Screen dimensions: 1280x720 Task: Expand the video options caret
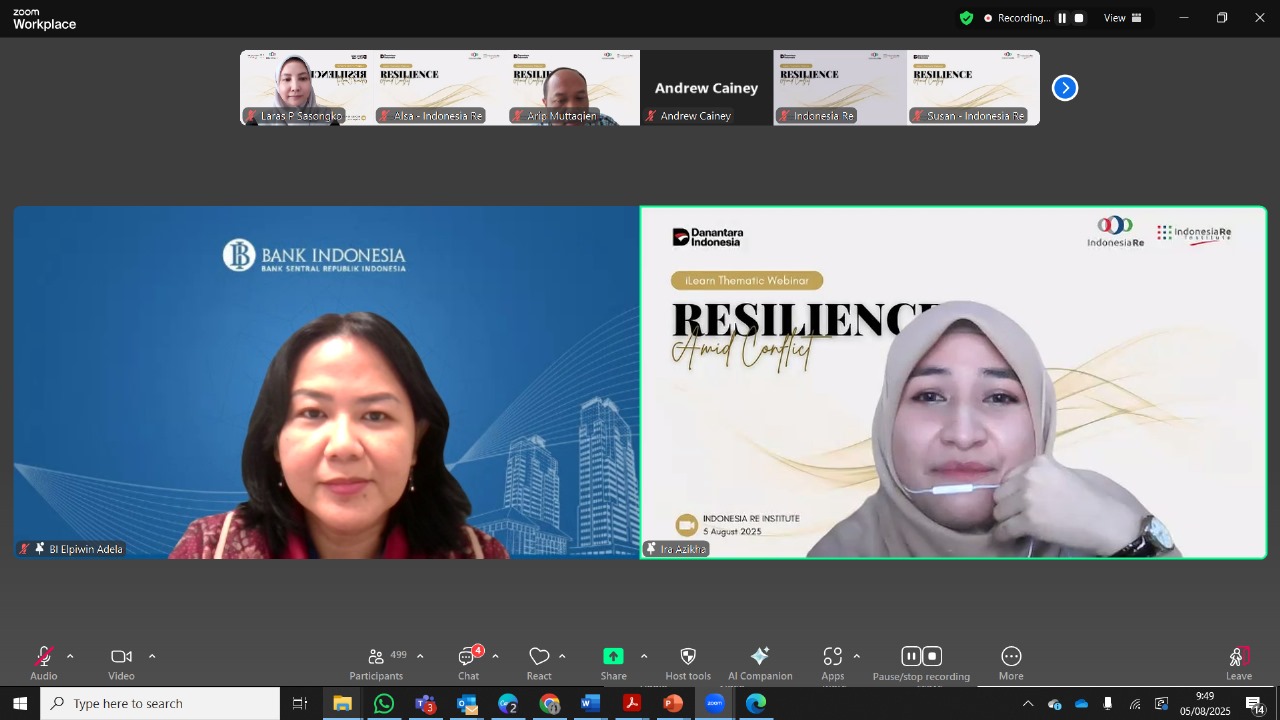pyautogui.click(x=152, y=657)
